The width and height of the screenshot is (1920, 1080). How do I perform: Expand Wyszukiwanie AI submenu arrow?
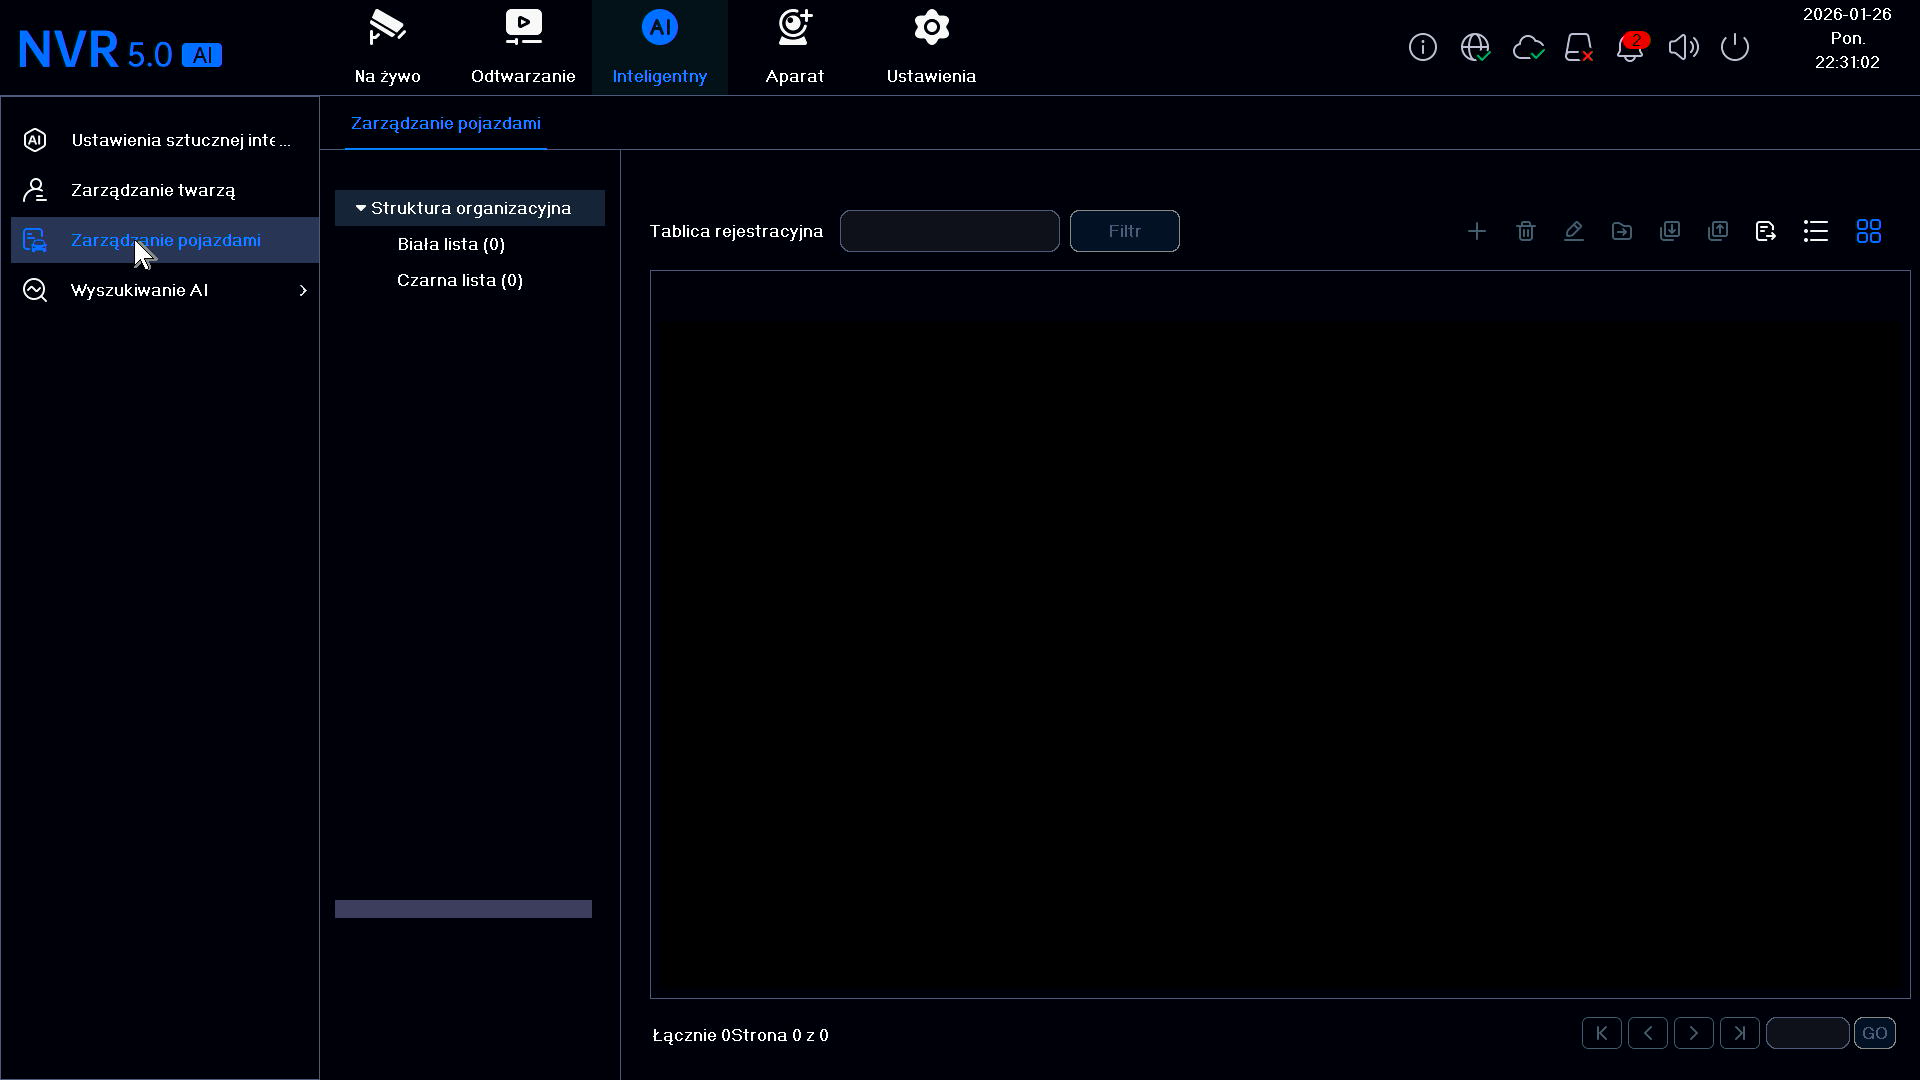coord(303,290)
